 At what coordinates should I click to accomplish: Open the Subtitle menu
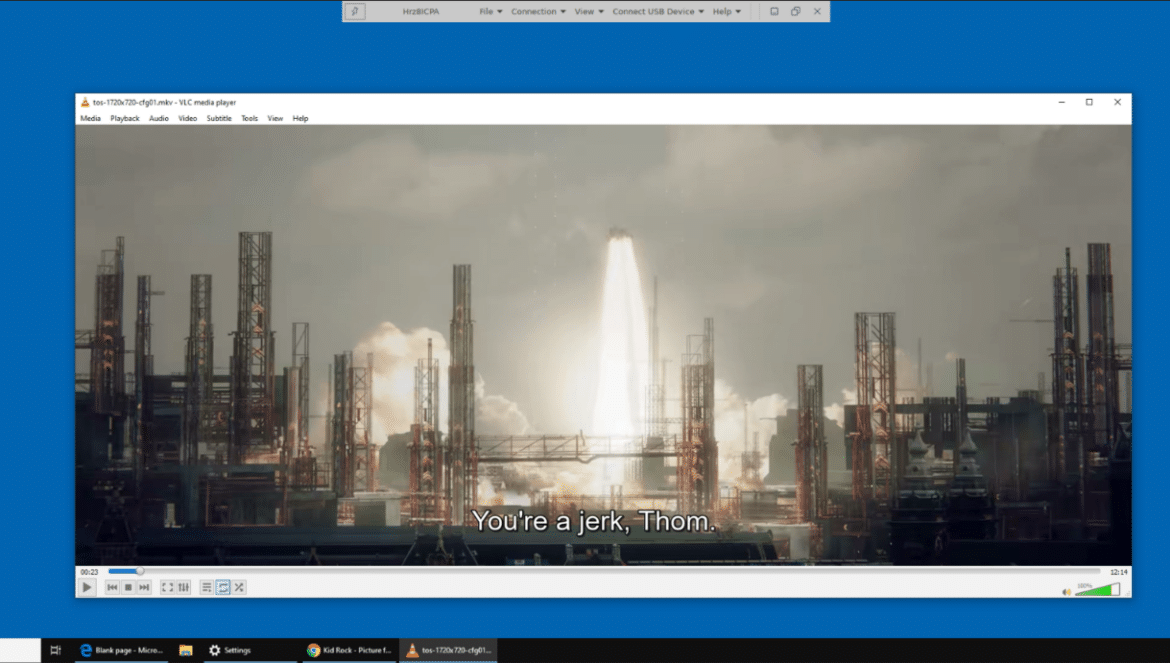tap(219, 119)
